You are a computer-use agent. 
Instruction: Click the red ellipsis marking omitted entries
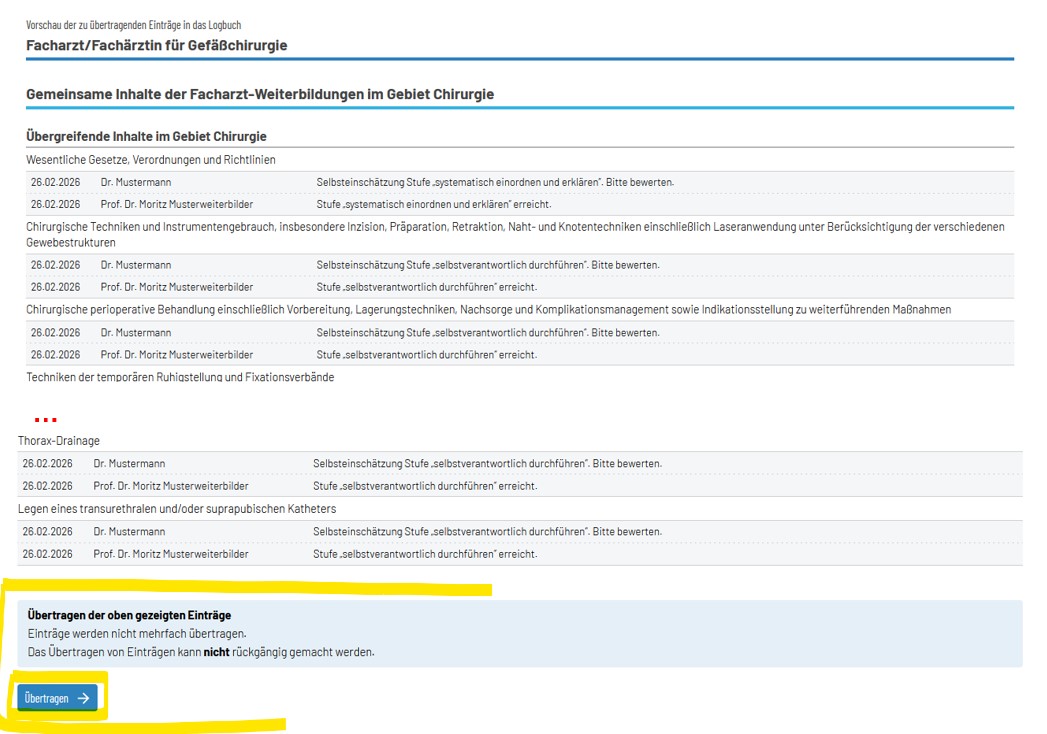coord(45,419)
